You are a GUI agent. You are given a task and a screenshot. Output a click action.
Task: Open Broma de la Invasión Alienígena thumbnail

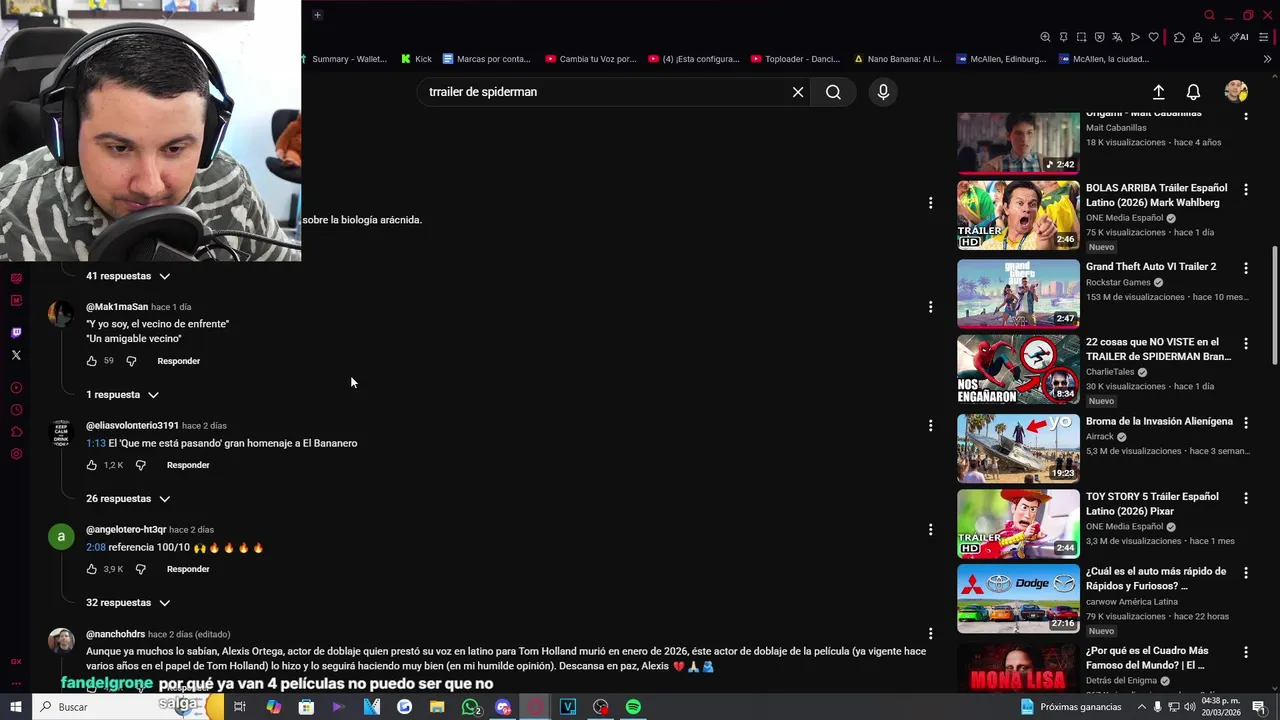click(x=1018, y=448)
